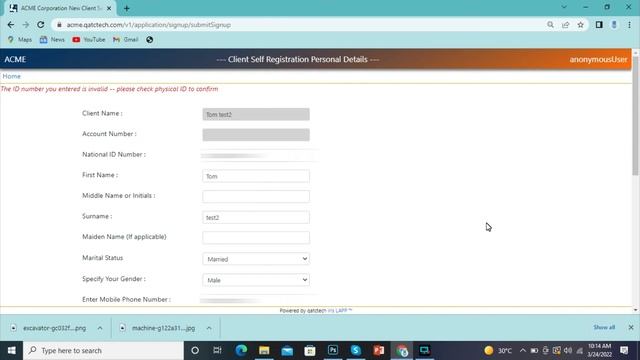The height and width of the screenshot is (360, 640).
Task: Close the ACME Corporation tab
Action: [x=109, y=8]
